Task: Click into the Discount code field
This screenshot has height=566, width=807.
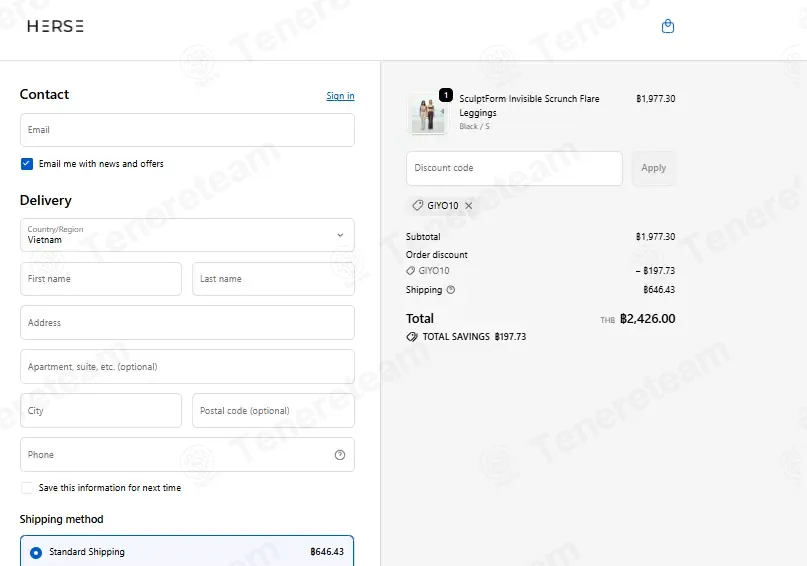Action: click(514, 168)
